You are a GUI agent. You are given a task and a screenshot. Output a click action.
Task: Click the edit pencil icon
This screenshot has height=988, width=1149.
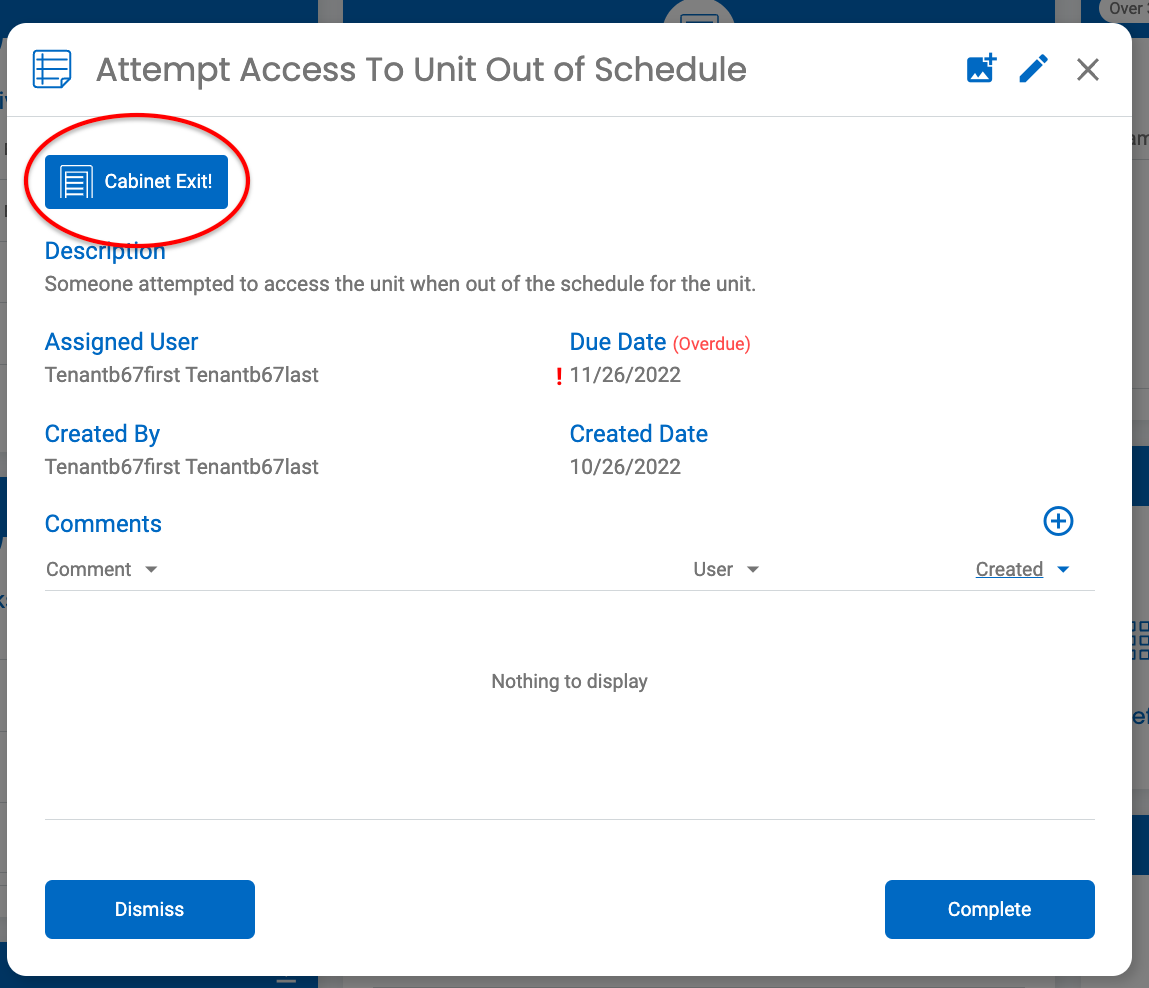(x=1033, y=68)
